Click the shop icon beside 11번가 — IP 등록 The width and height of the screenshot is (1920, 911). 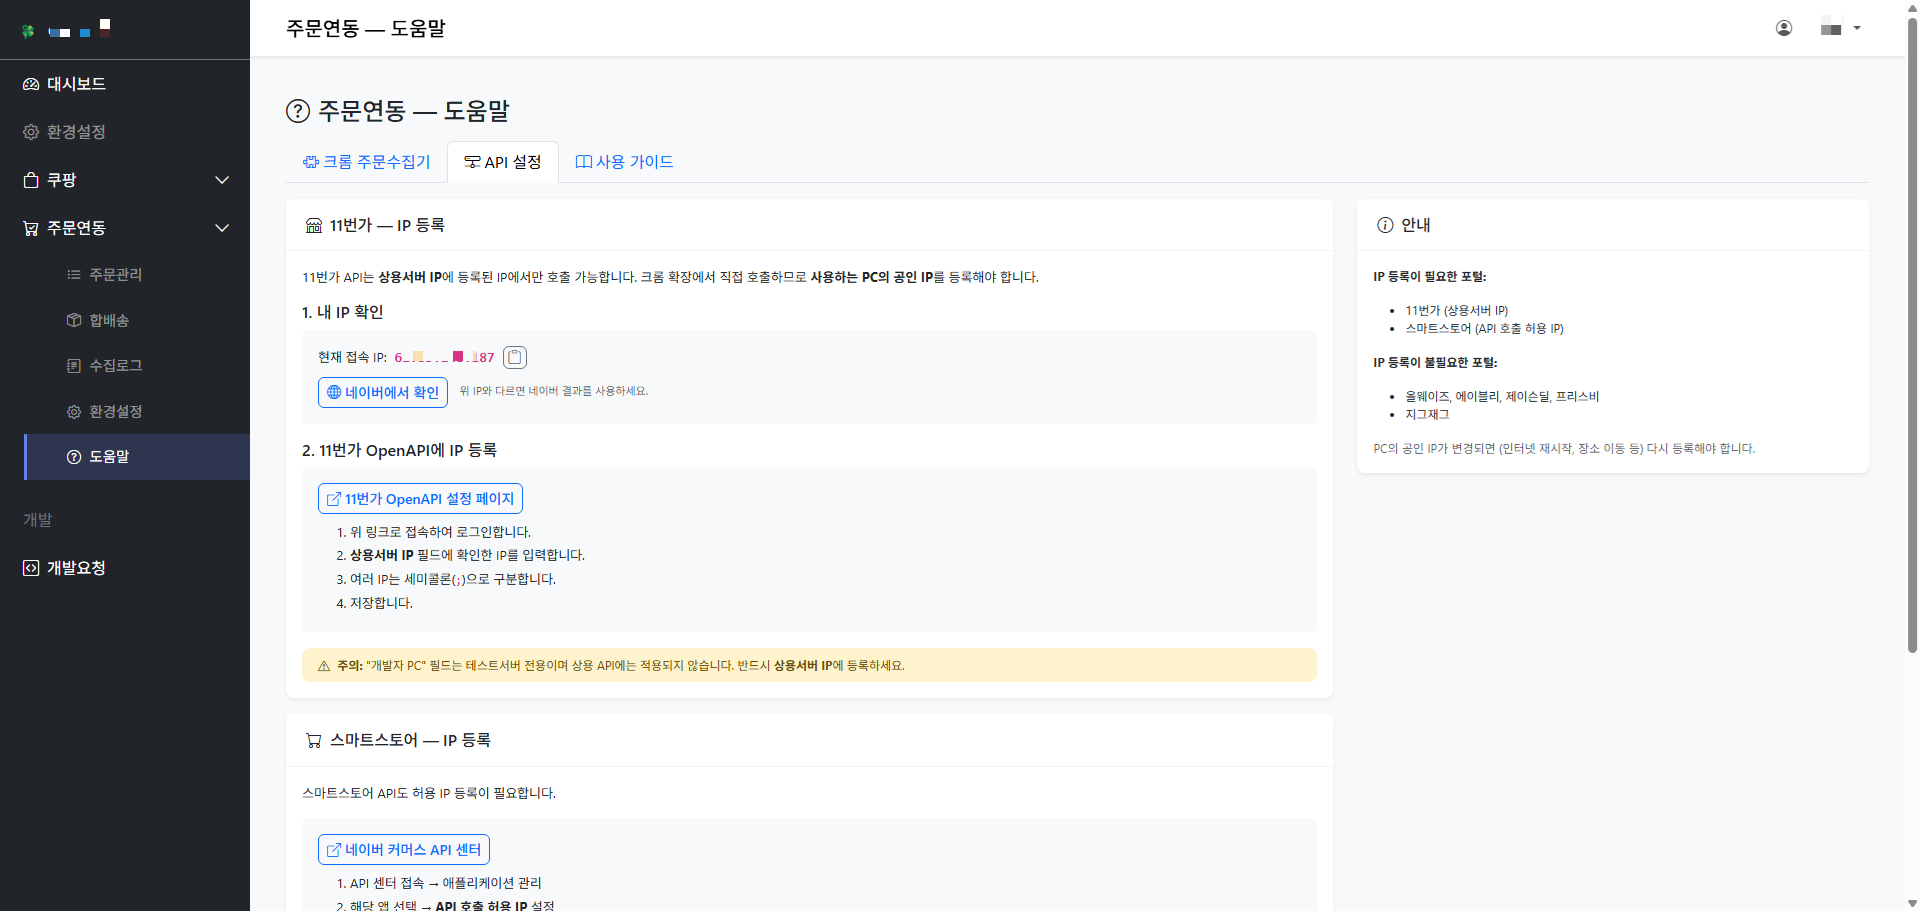[314, 226]
